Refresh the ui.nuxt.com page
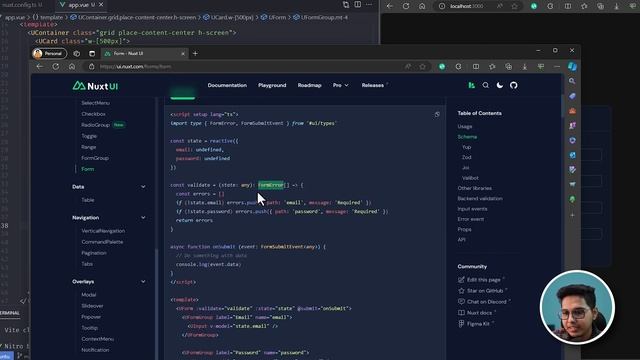The width and height of the screenshot is (640, 360). point(56,67)
